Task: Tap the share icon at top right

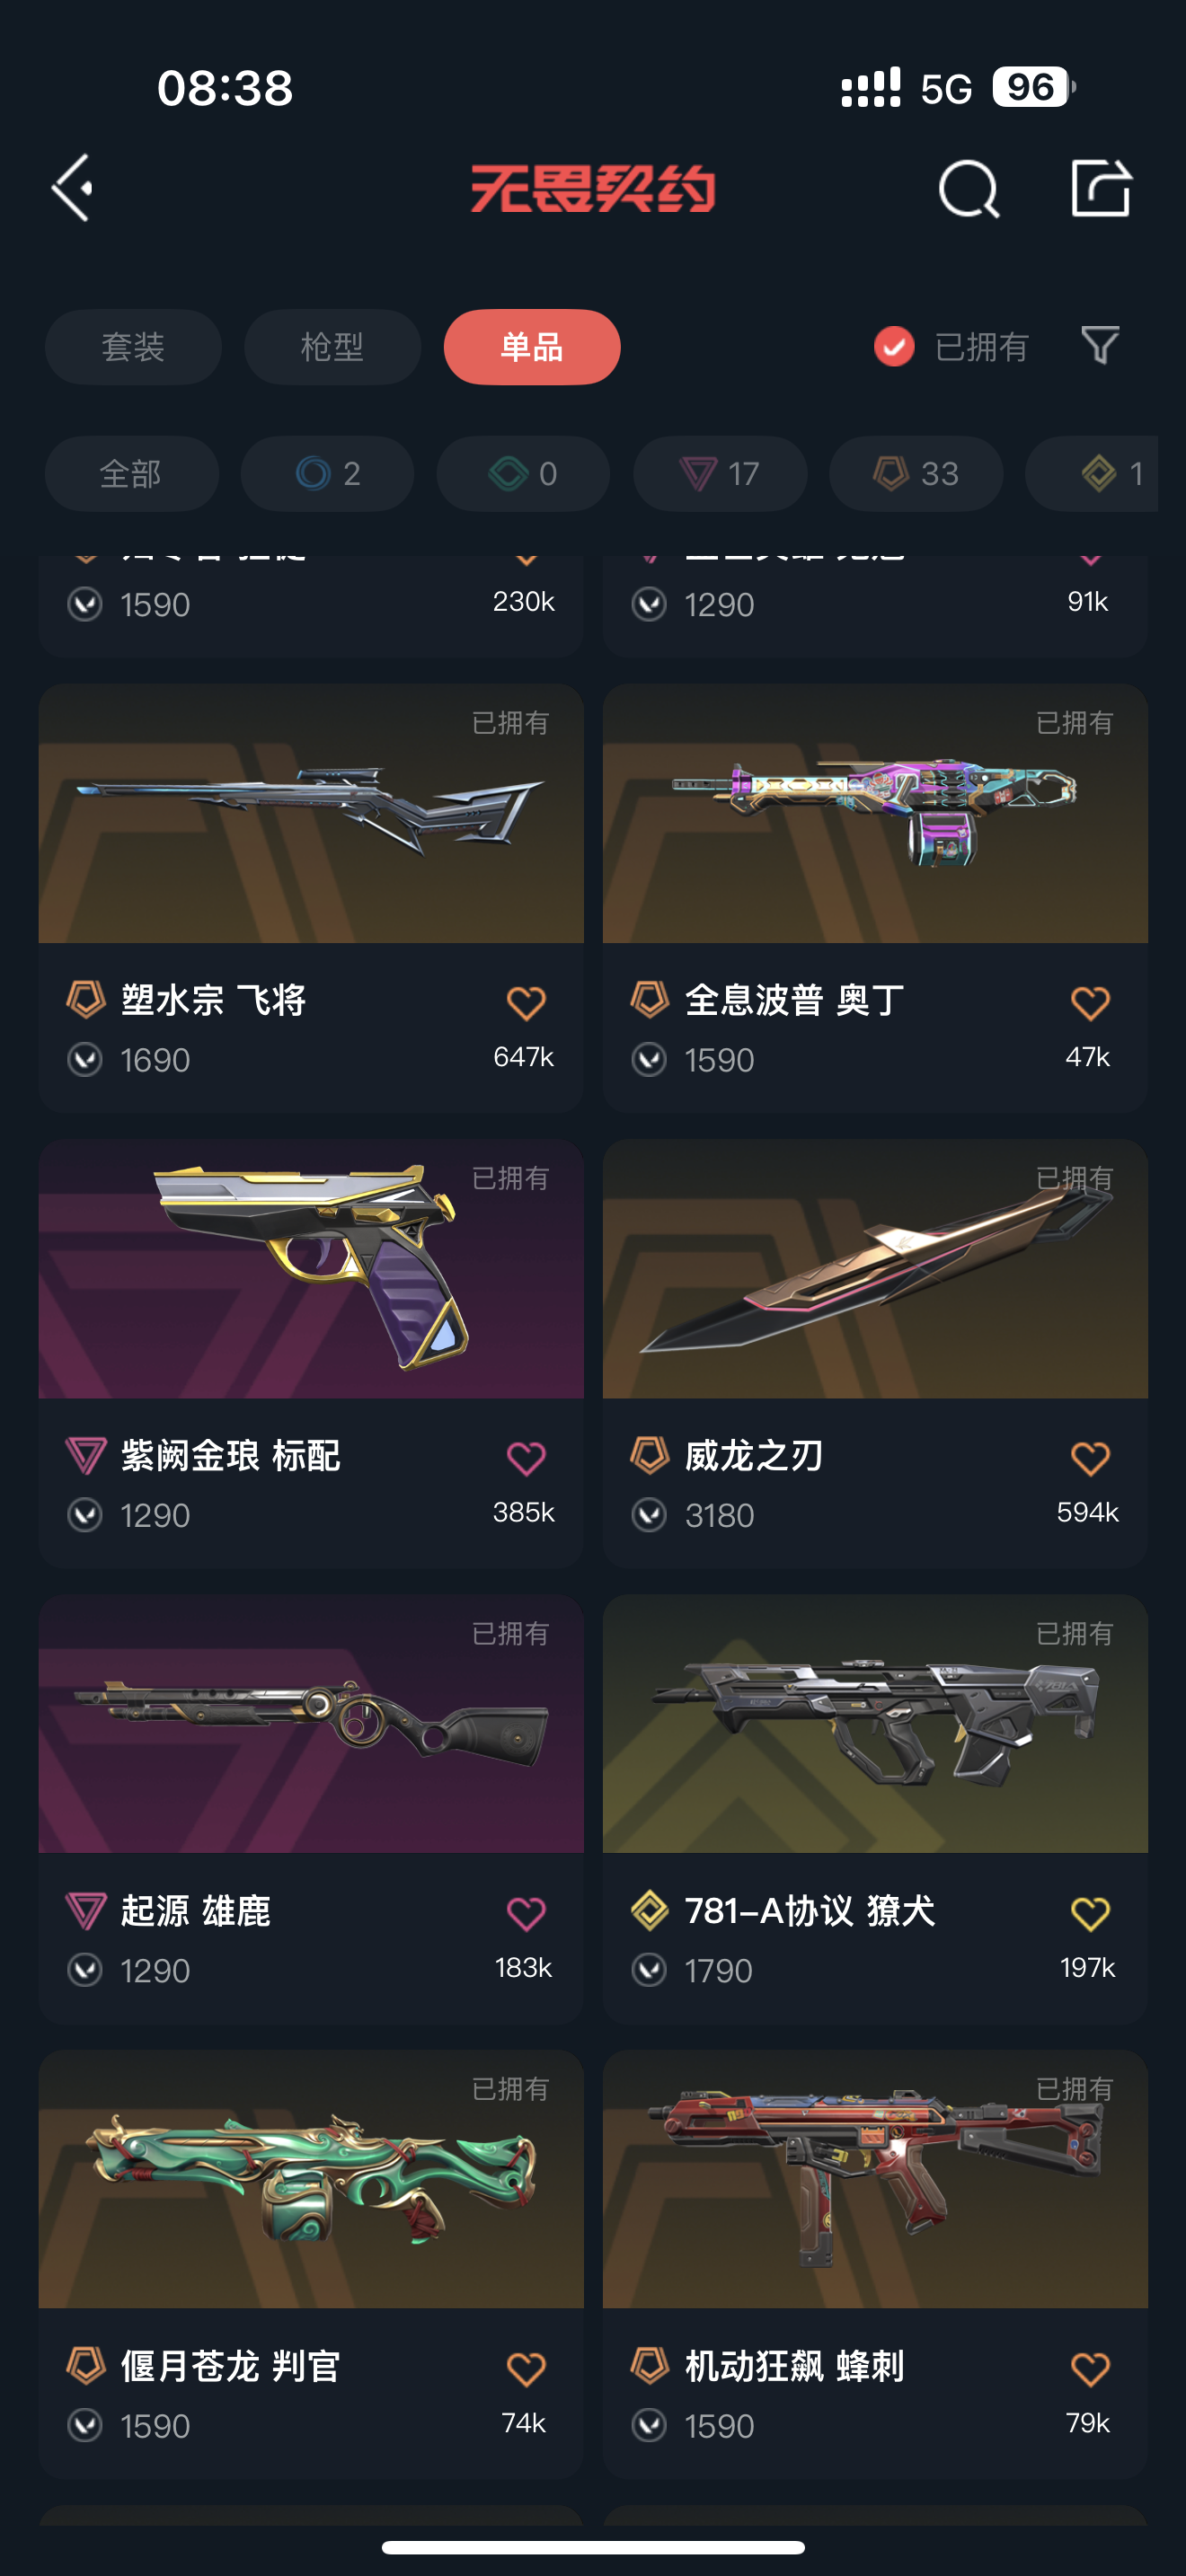Action: point(1101,187)
